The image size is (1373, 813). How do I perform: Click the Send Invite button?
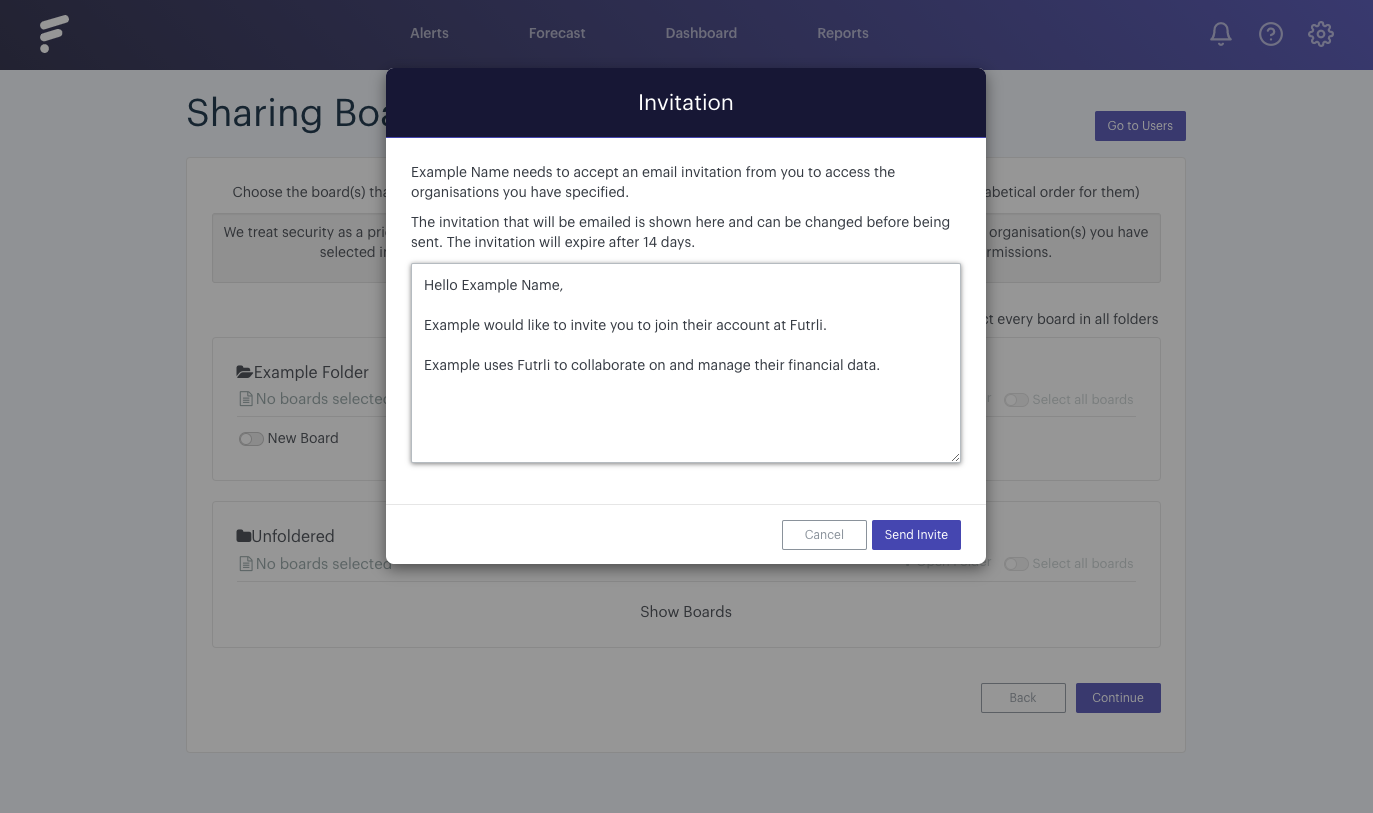tap(916, 535)
